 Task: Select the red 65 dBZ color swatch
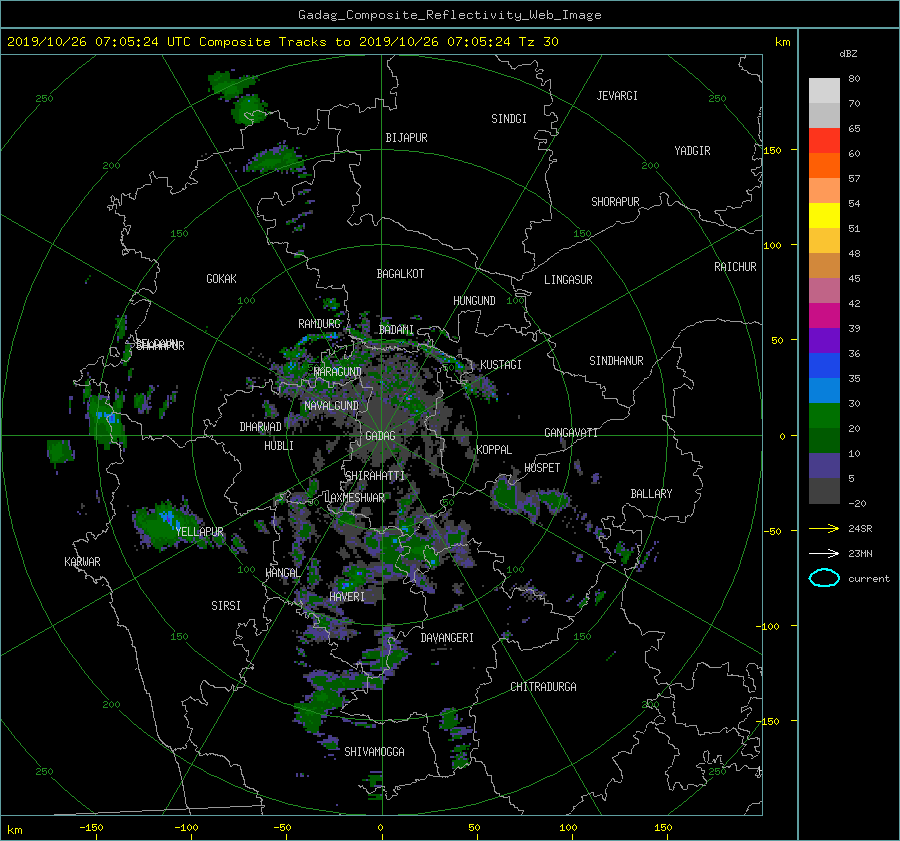click(x=824, y=140)
